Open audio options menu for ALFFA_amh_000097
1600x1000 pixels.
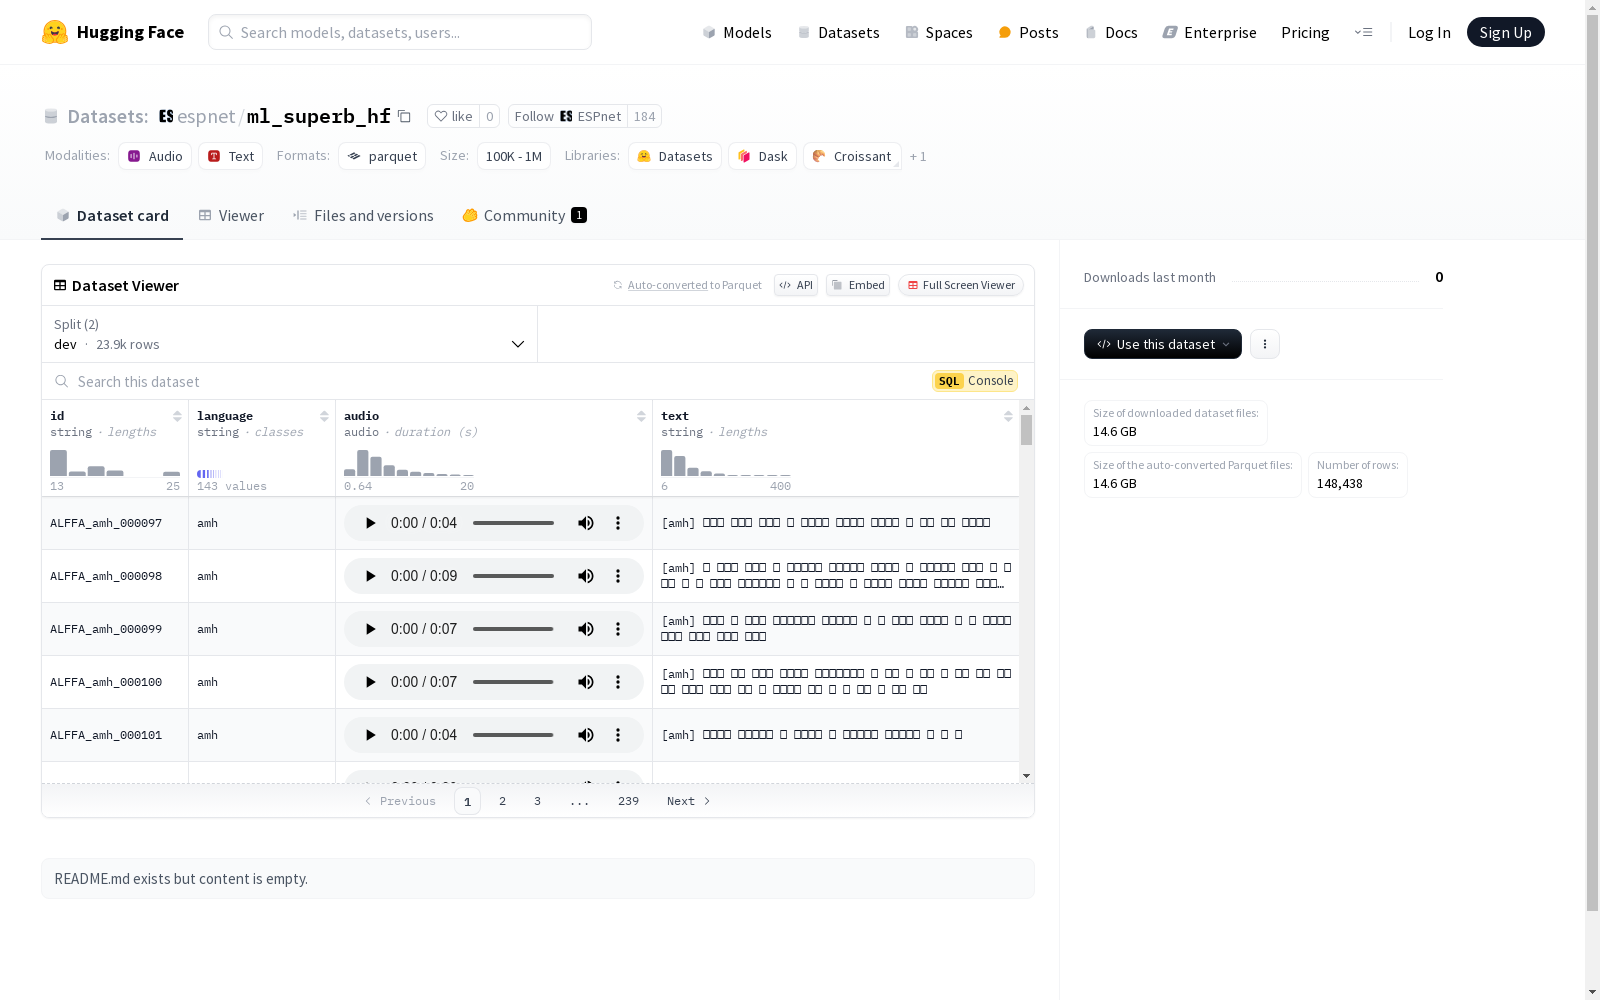tap(618, 523)
